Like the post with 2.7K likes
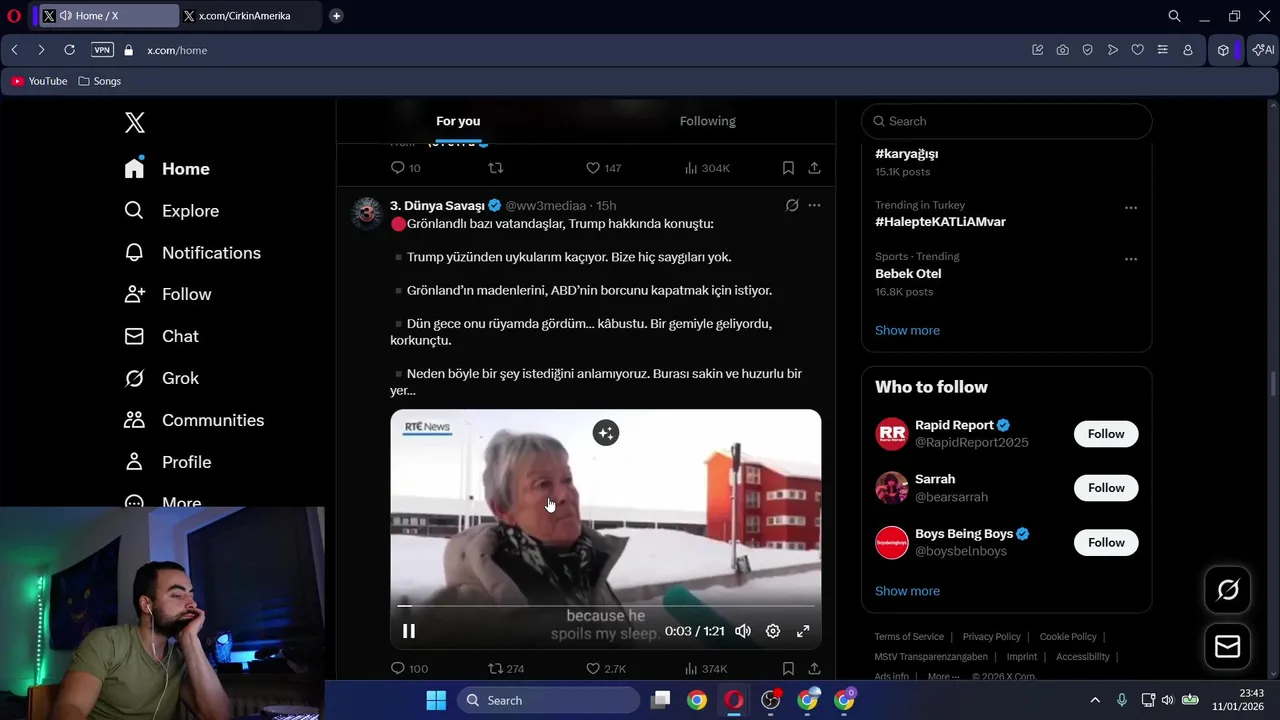This screenshot has height=720, width=1280. [605, 669]
